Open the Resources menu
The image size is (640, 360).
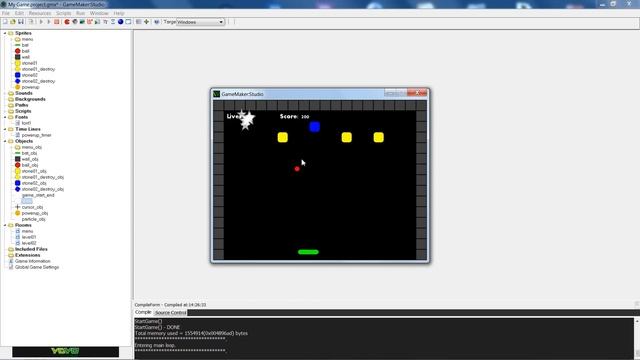[x=40, y=13]
